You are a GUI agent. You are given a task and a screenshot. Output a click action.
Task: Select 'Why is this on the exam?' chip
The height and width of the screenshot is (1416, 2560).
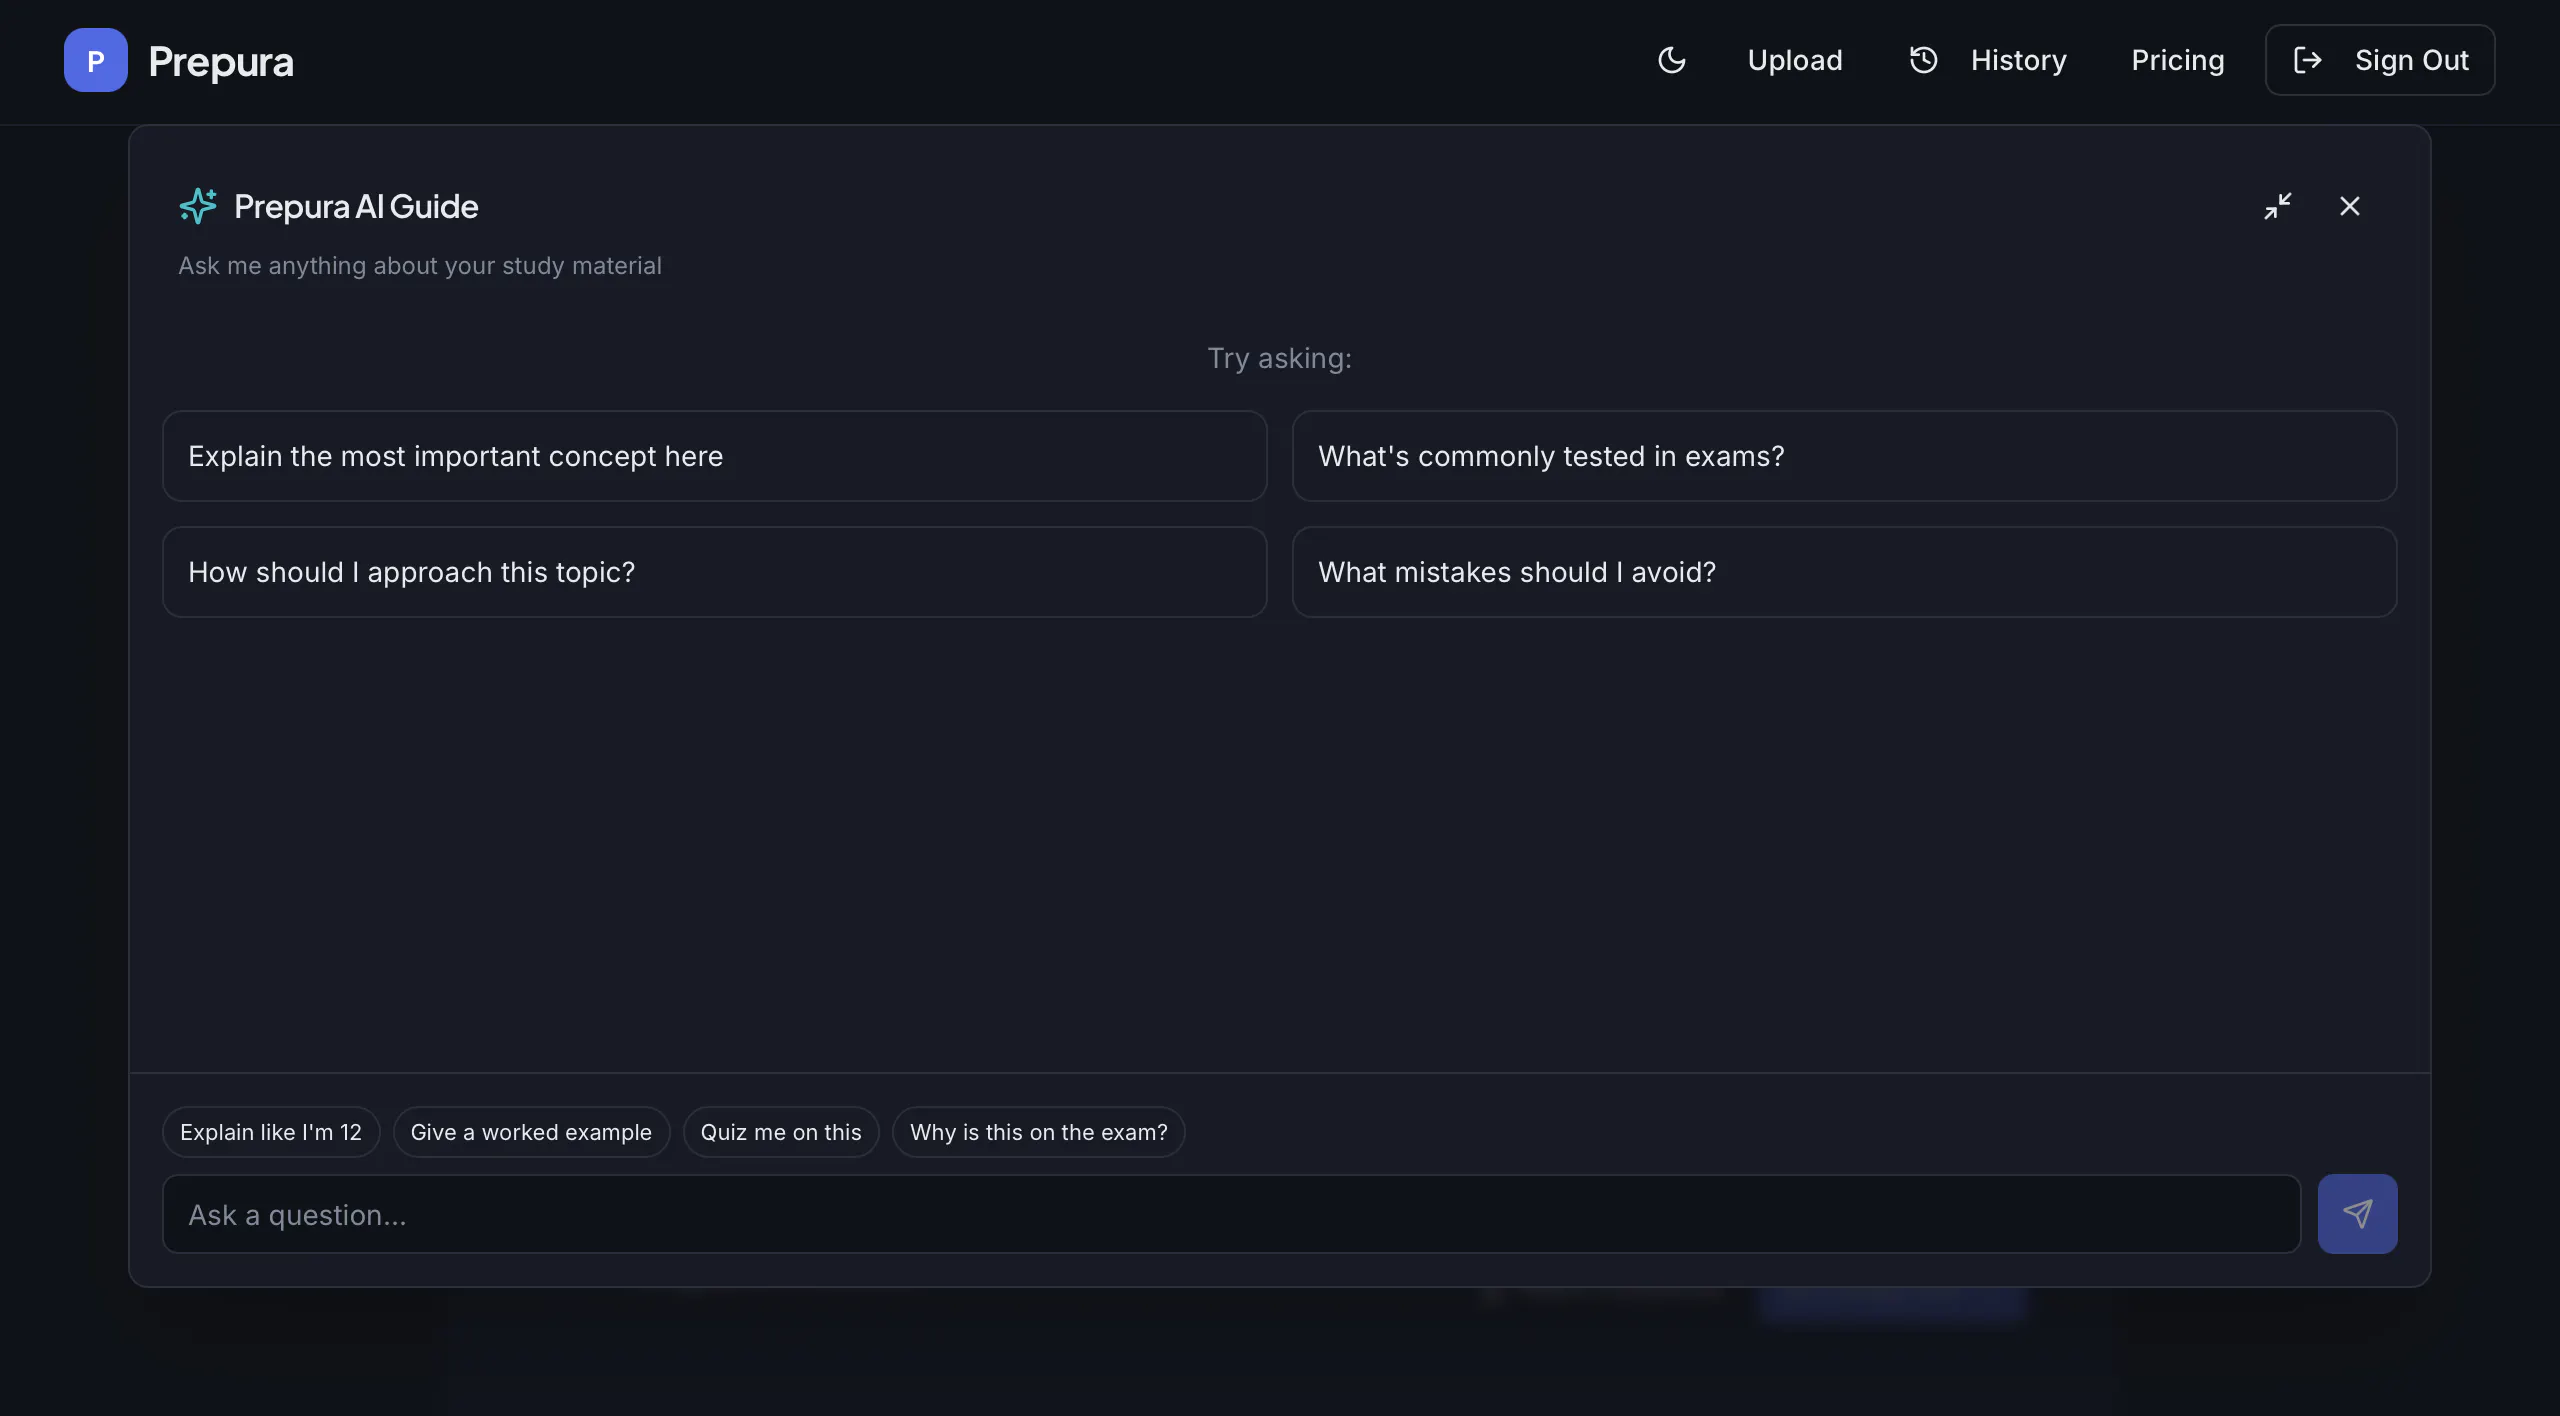[x=1039, y=1132]
